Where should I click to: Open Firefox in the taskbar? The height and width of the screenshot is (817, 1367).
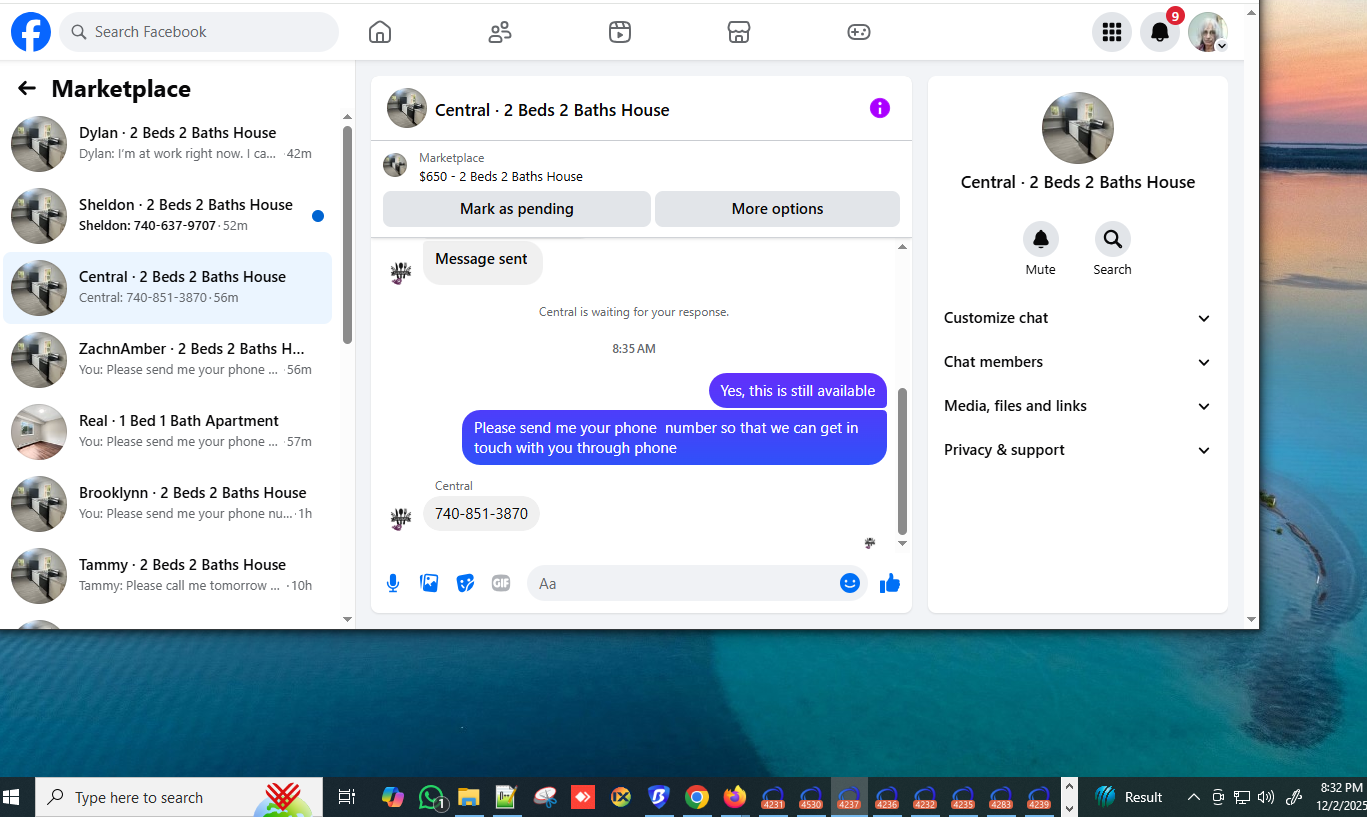pyautogui.click(x=735, y=797)
